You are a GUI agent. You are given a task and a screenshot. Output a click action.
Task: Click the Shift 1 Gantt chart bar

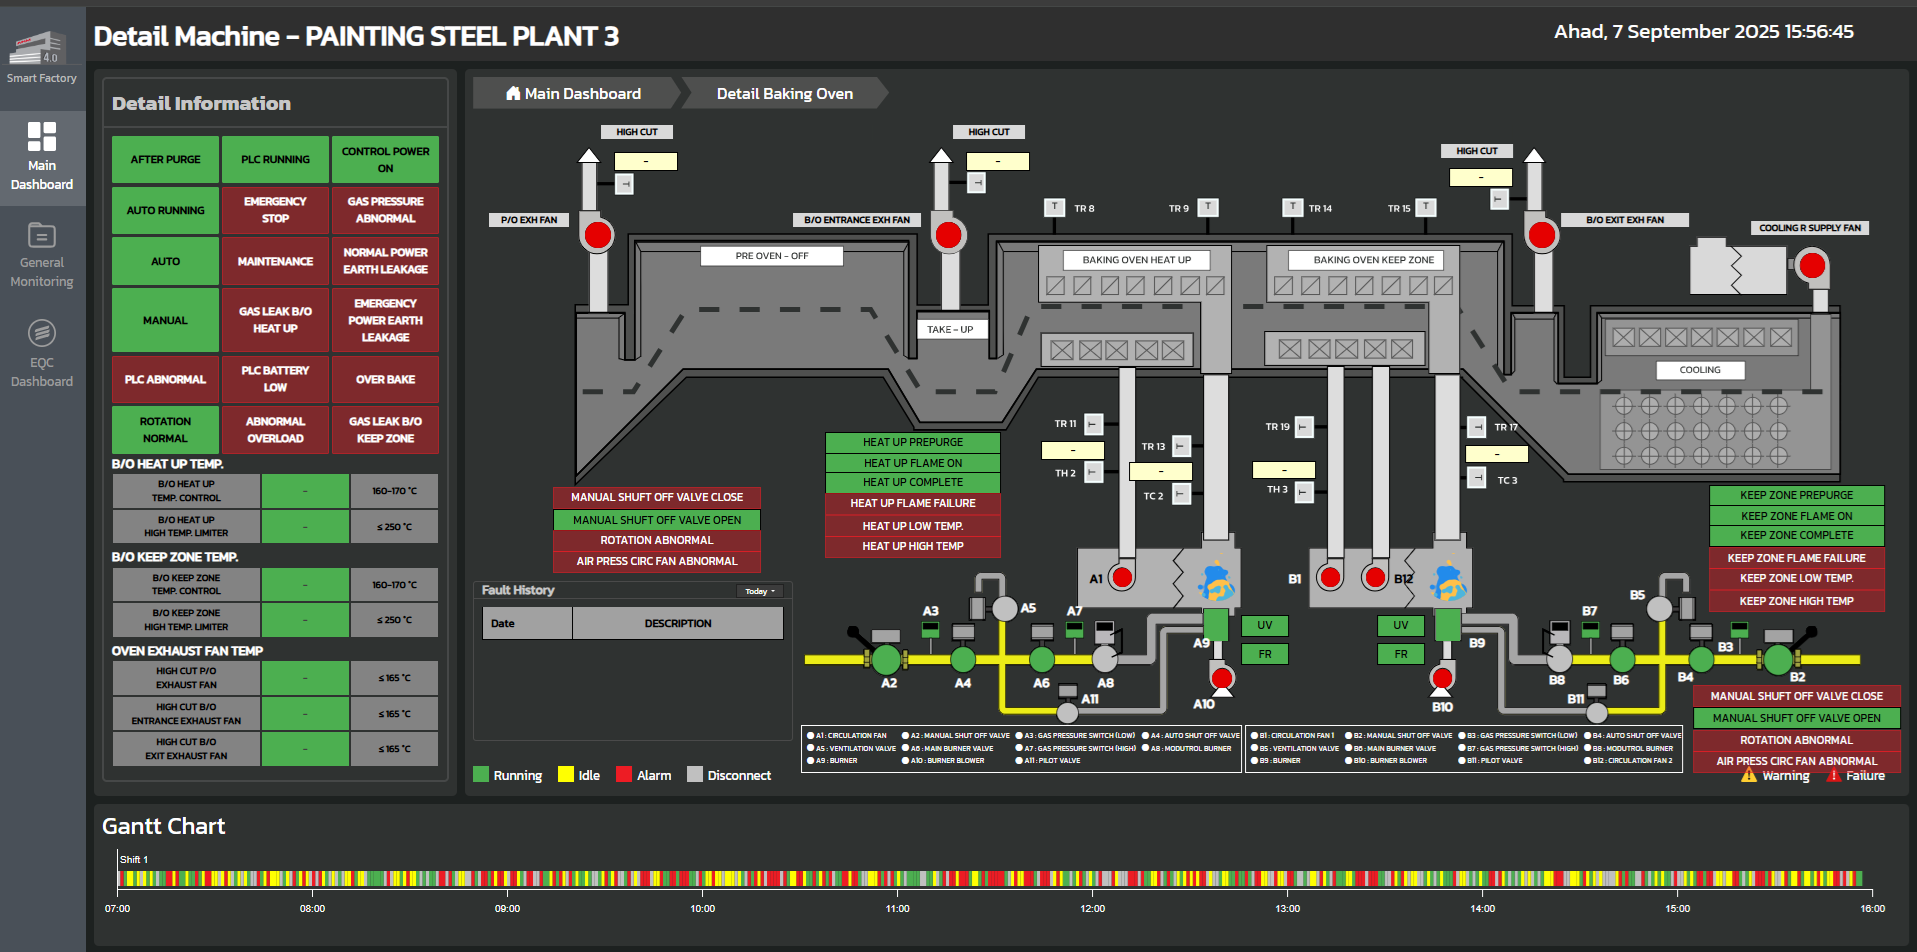[990, 879]
